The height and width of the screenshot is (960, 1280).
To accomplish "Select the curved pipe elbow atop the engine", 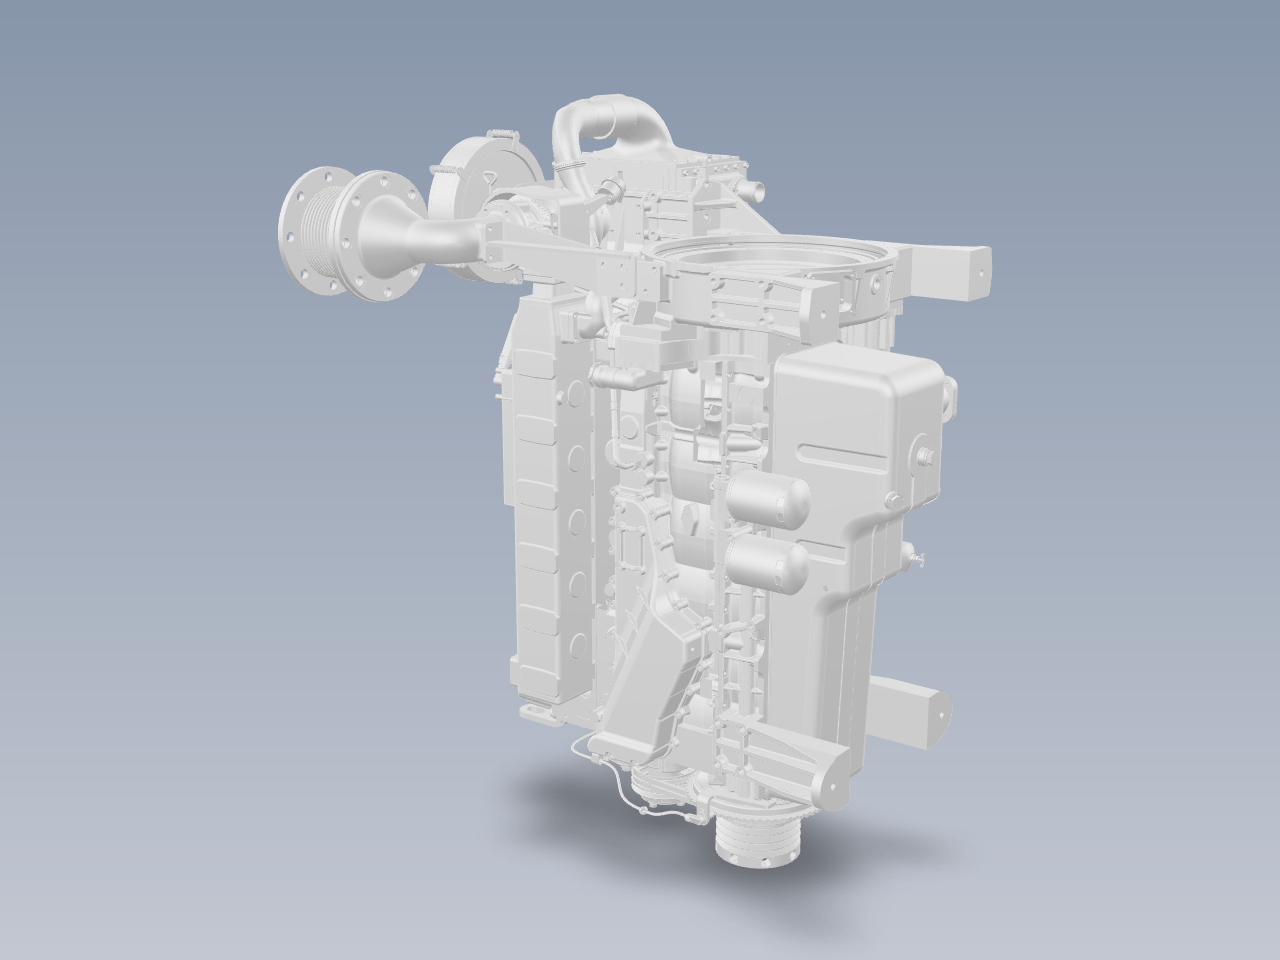I will click(610, 130).
